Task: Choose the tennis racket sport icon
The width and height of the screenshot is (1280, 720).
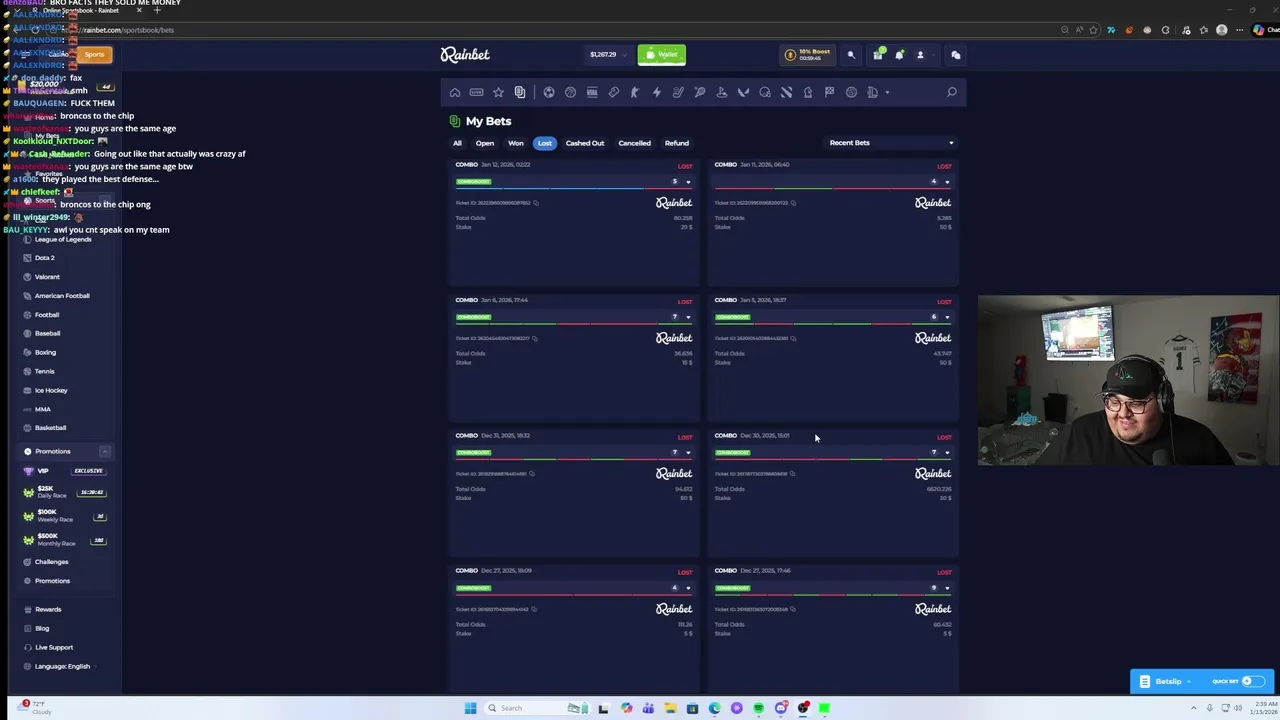Action: click(x=700, y=92)
